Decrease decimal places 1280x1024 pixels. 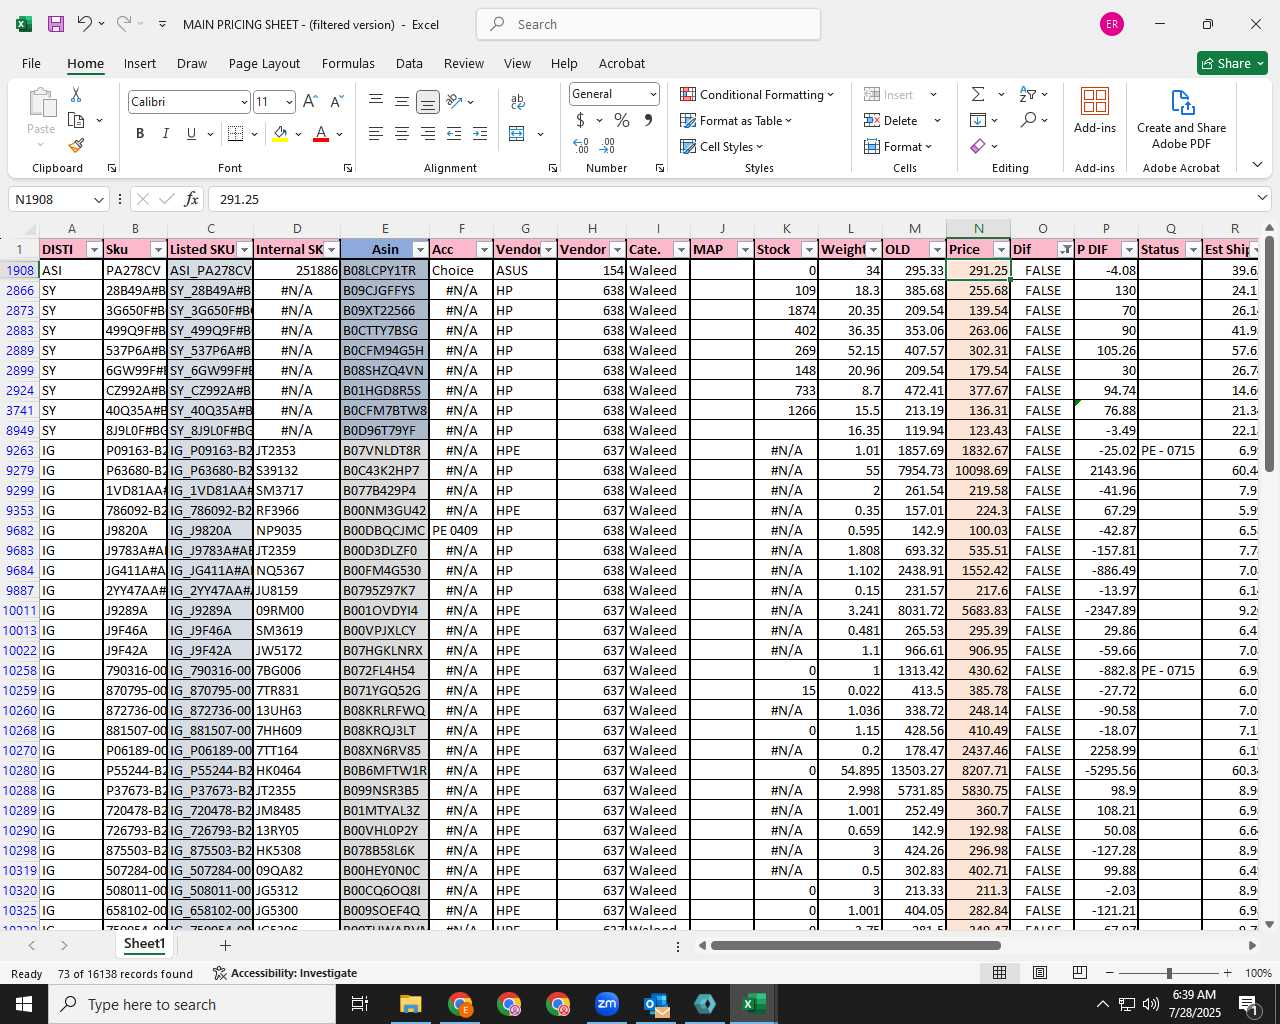point(609,146)
